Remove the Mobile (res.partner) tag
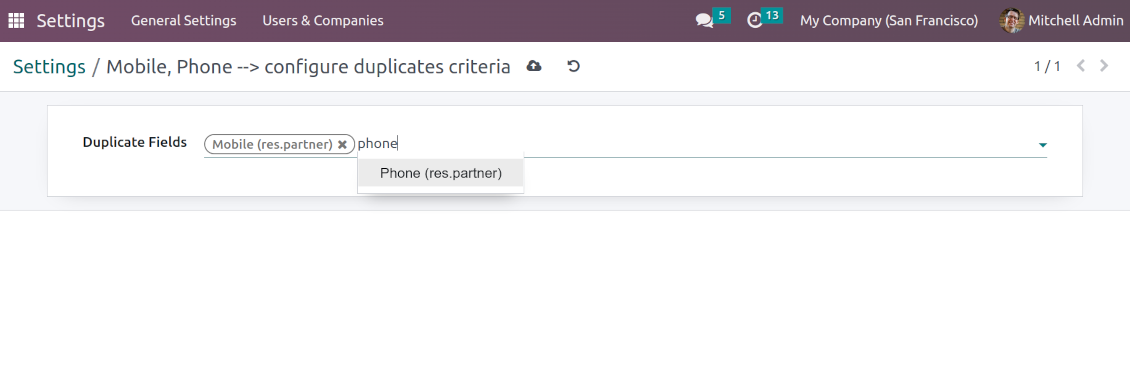 coord(342,144)
